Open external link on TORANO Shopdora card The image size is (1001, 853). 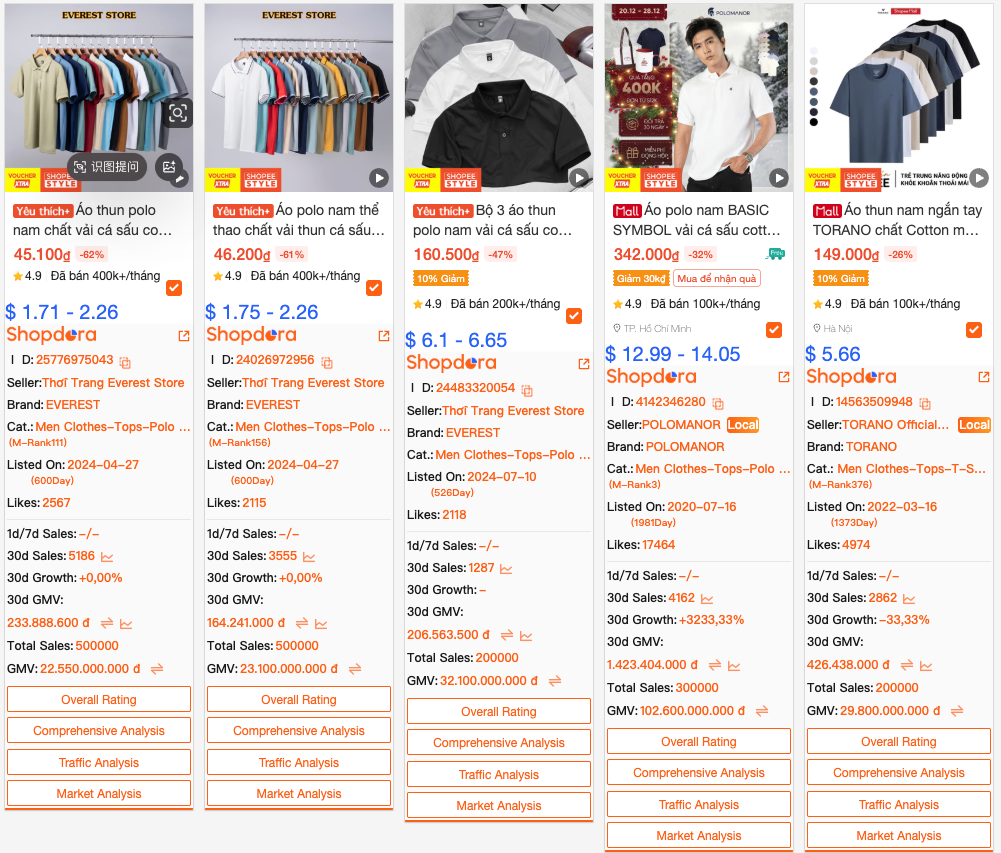tap(984, 377)
